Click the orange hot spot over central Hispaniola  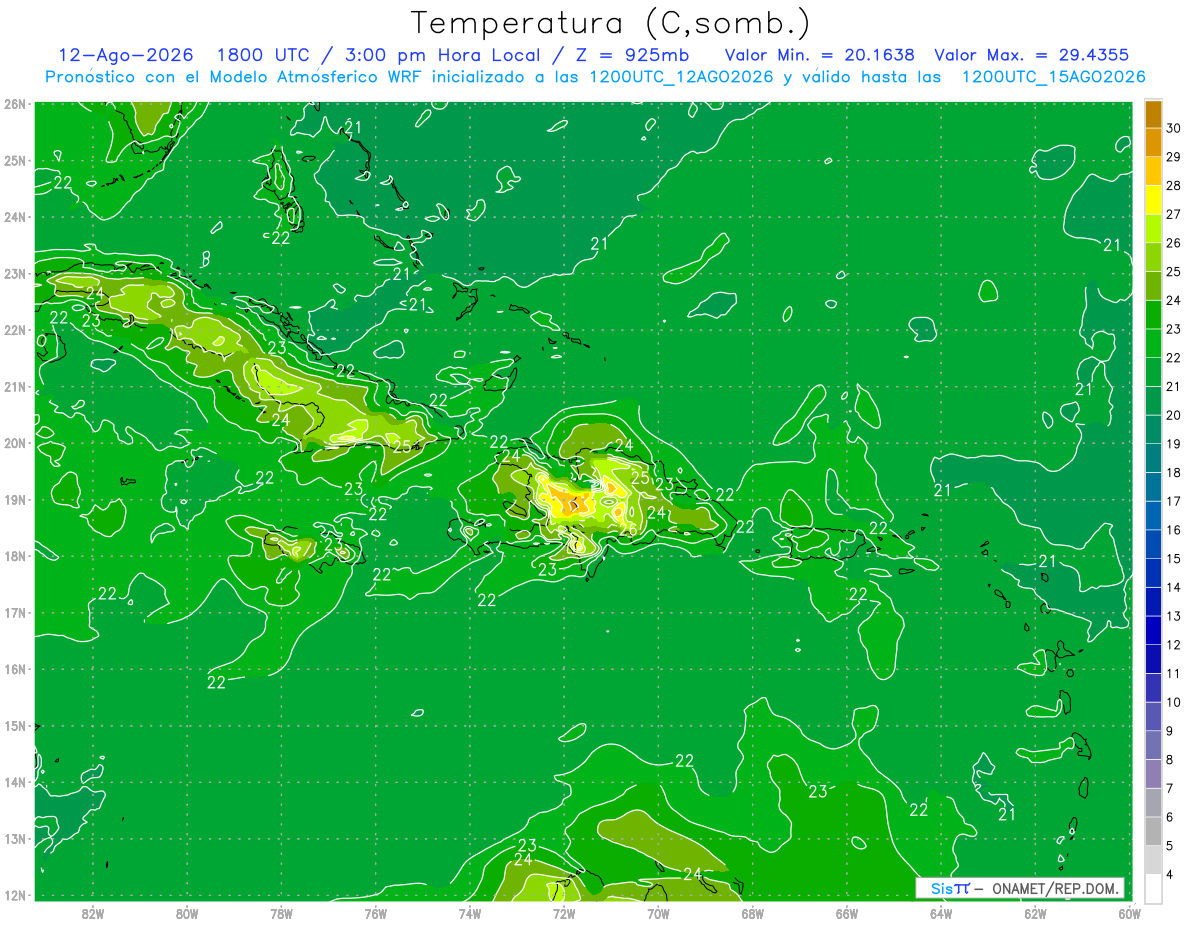point(569,500)
